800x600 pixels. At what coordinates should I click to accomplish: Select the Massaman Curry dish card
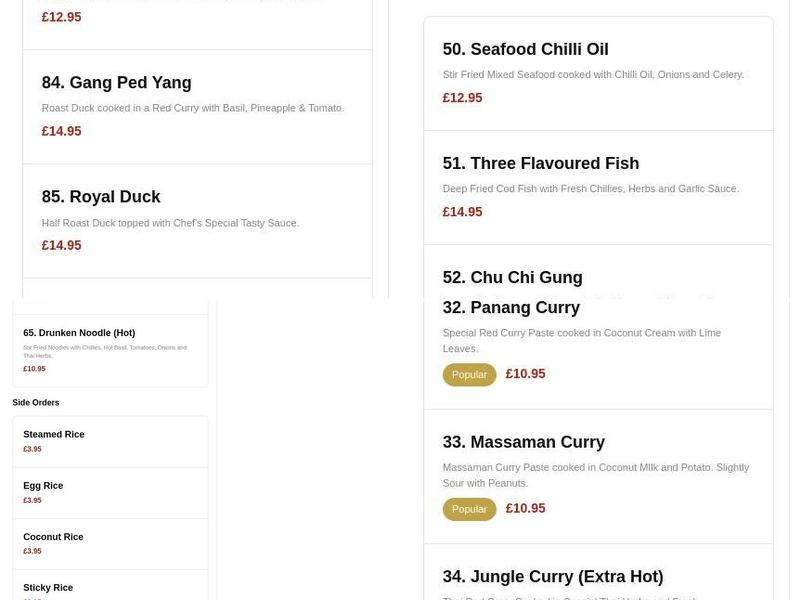click(x=524, y=441)
